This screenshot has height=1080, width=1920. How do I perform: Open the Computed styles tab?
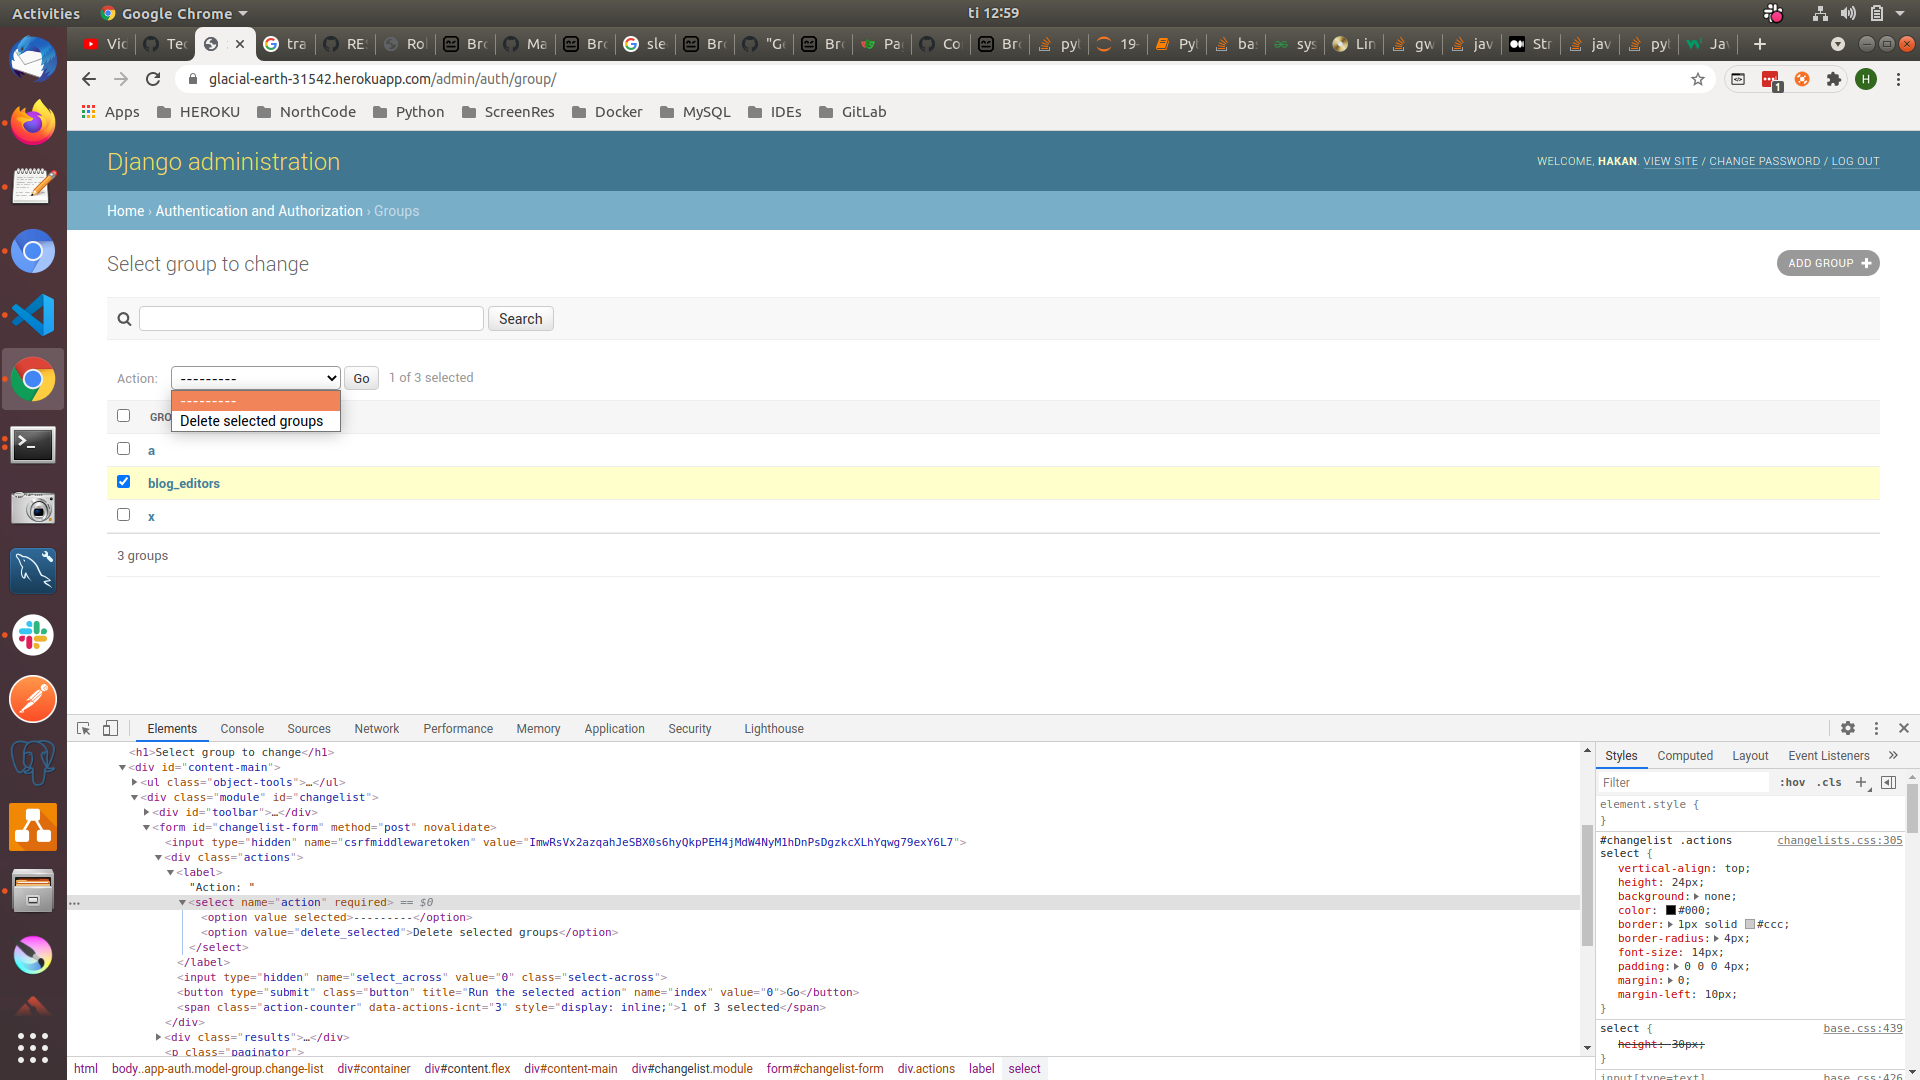1684,756
